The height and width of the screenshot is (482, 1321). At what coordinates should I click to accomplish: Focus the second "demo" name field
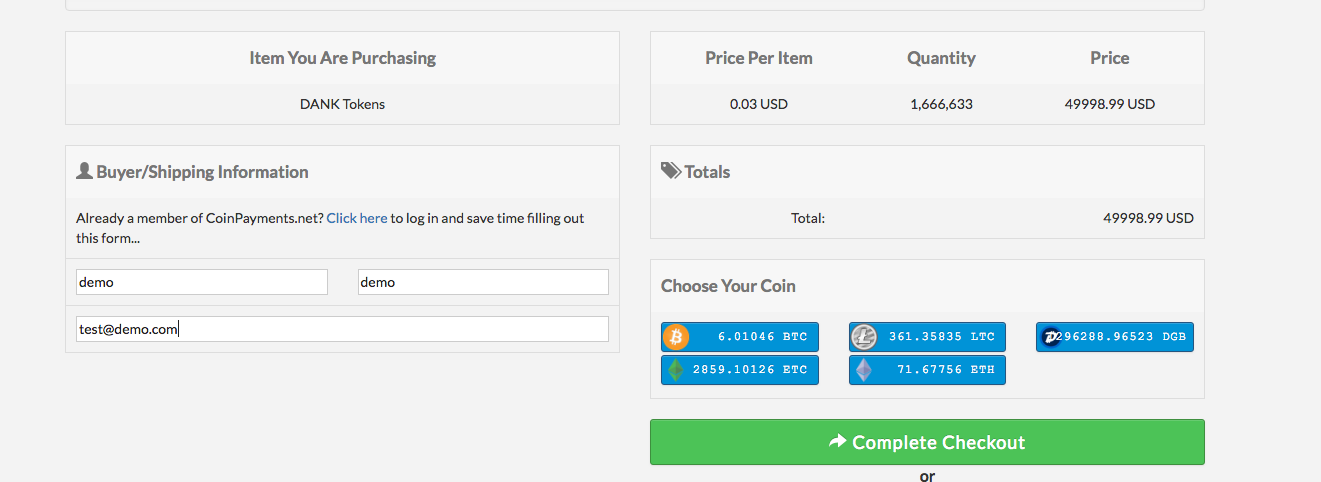coord(483,282)
